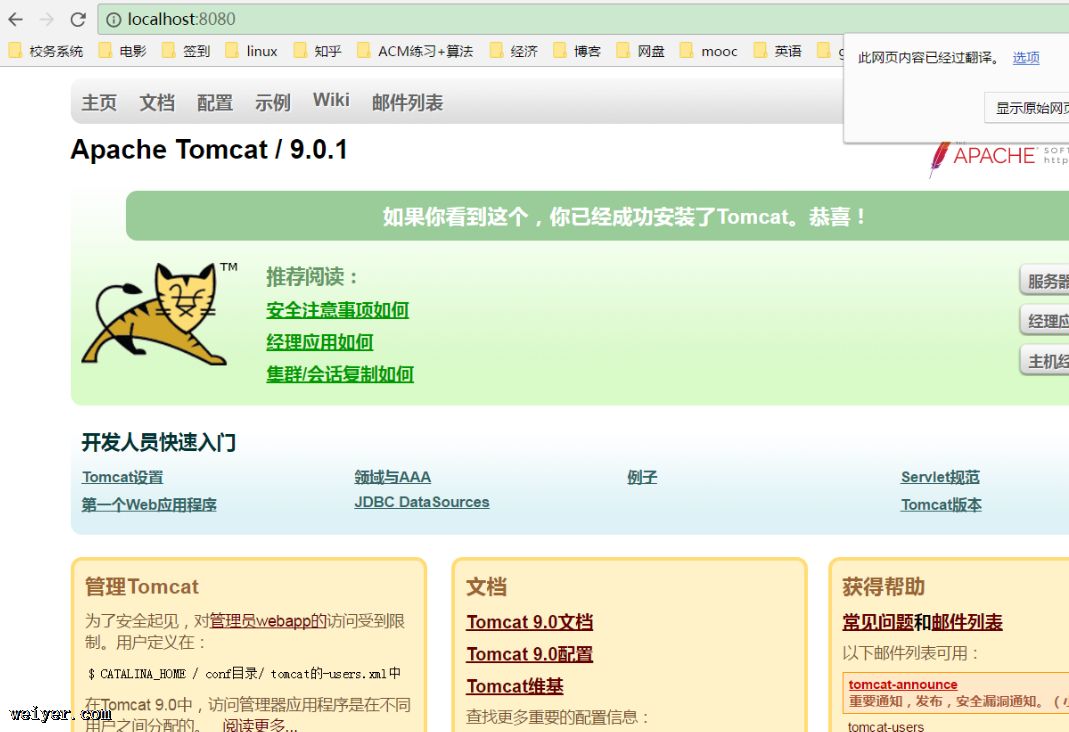Click the browser forward arrow

[46, 19]
